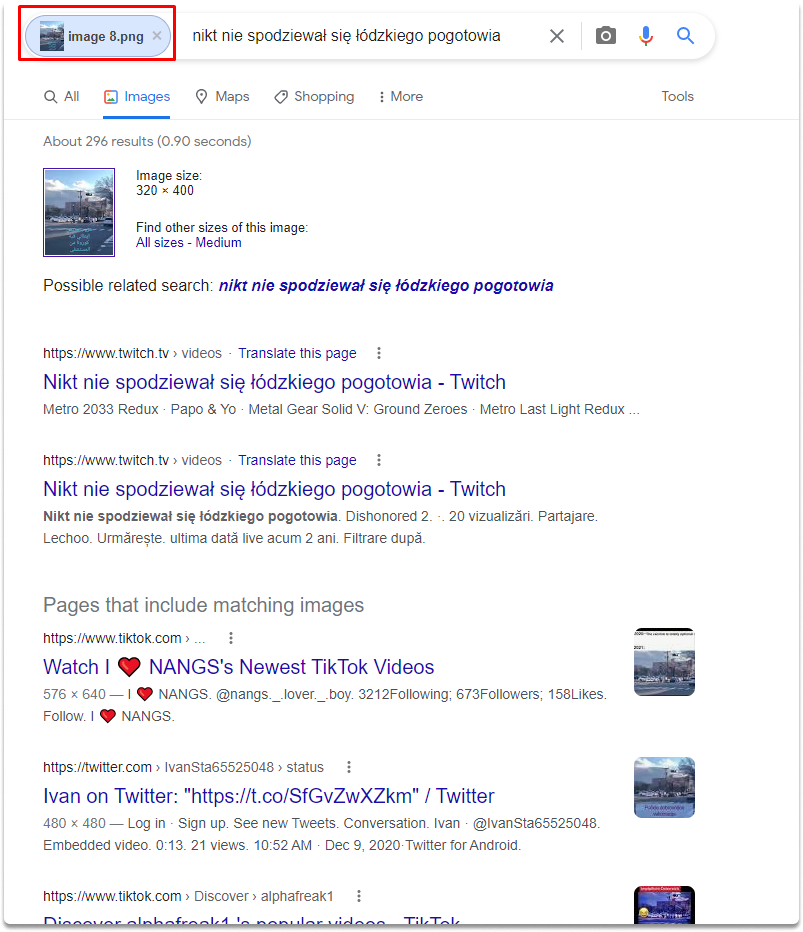Open the options menu for first Twitch result

(x=379, y=353)
